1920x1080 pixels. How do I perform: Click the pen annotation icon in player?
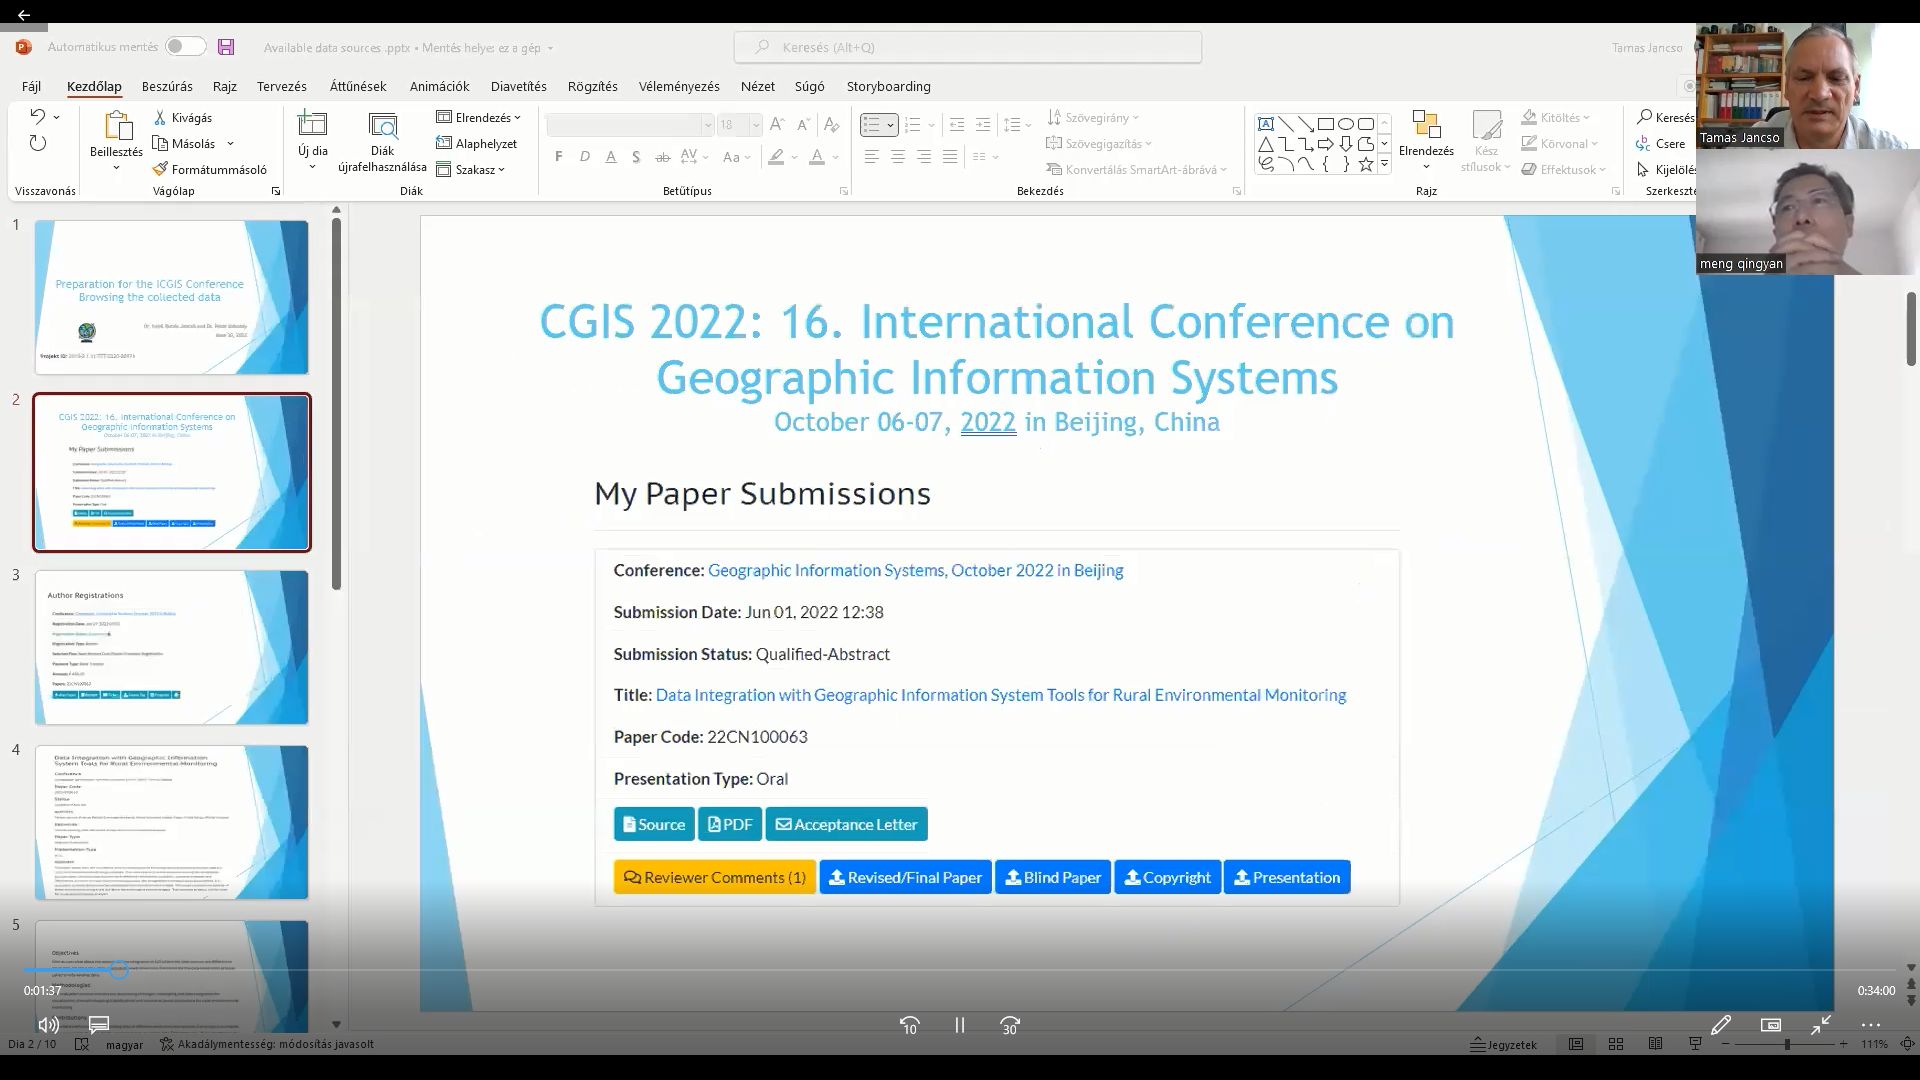click(1721, 1025)
